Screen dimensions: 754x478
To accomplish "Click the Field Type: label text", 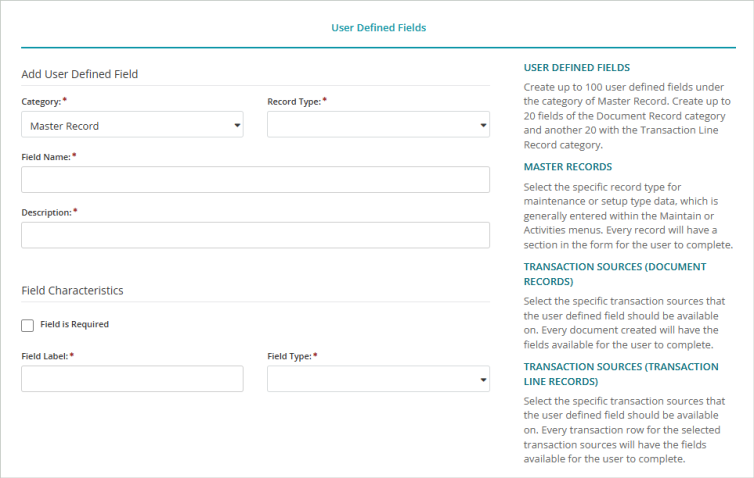I will pyautogui.click(x=289, y=356).
